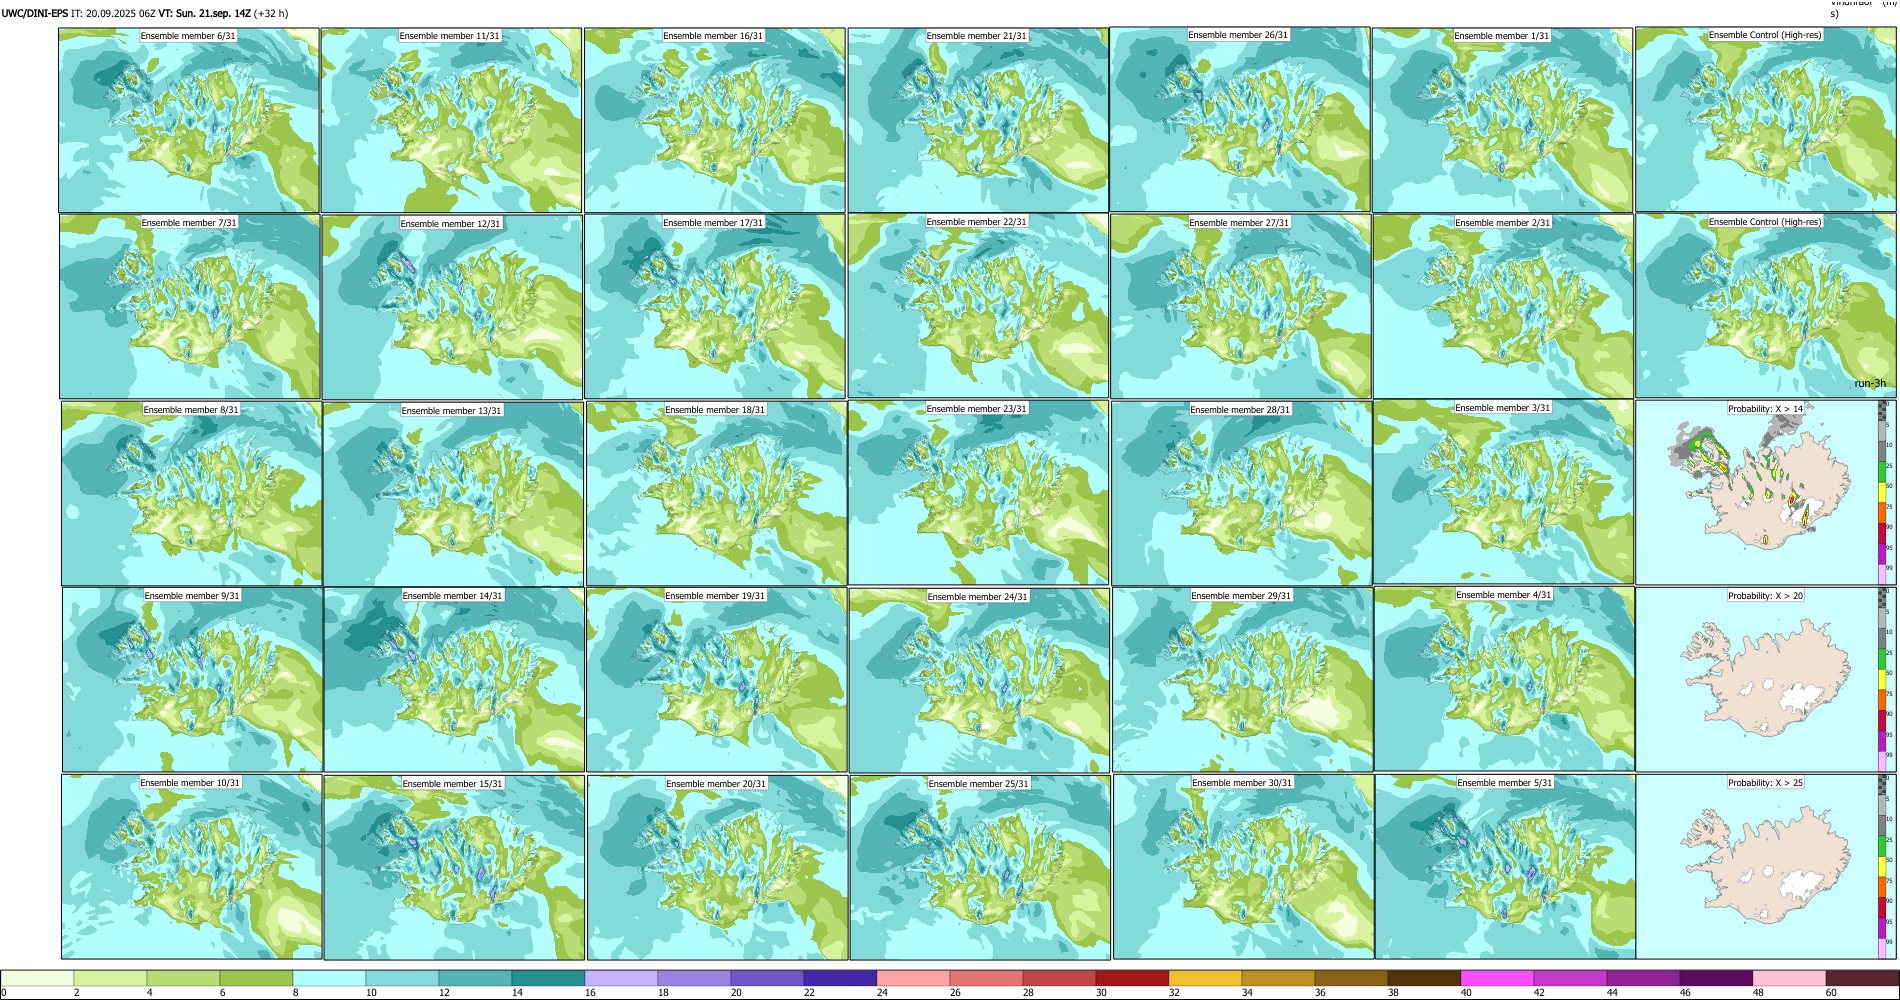
Task: View the Ensemble member 25/31 map
Action: pyautogui.click(x=980, y=866)
